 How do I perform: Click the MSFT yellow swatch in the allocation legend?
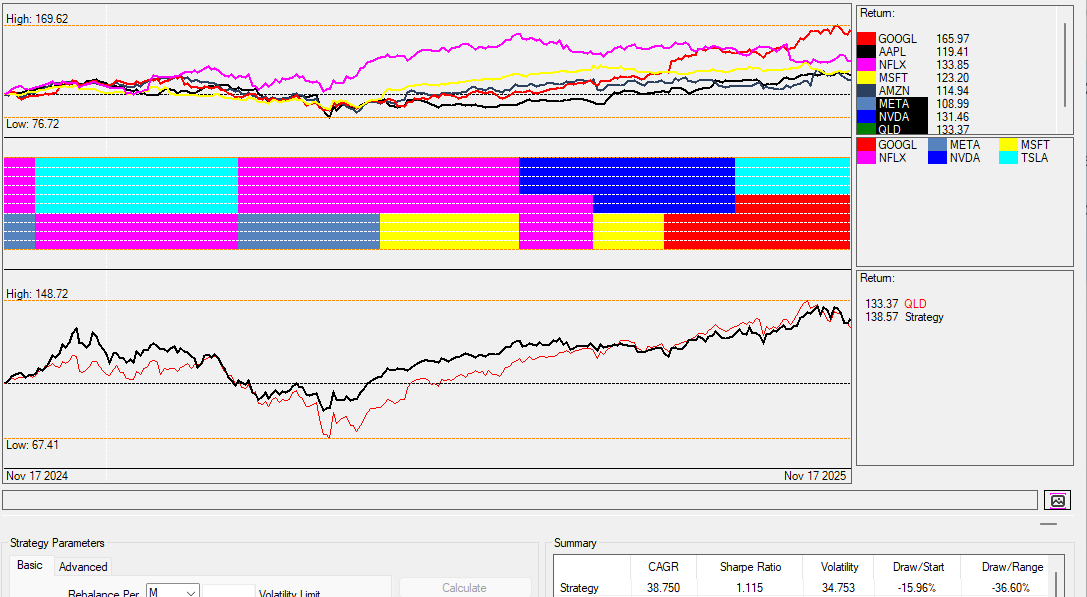(x=1008, y=145)
